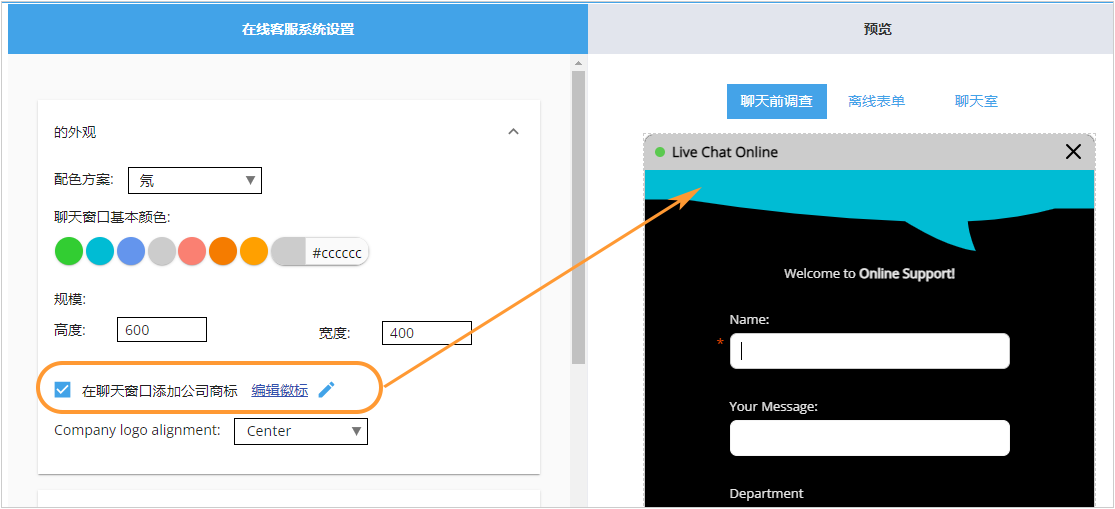Open Company logo alignment dropdown
This screenshot has height=509, width=1115.
301,431
